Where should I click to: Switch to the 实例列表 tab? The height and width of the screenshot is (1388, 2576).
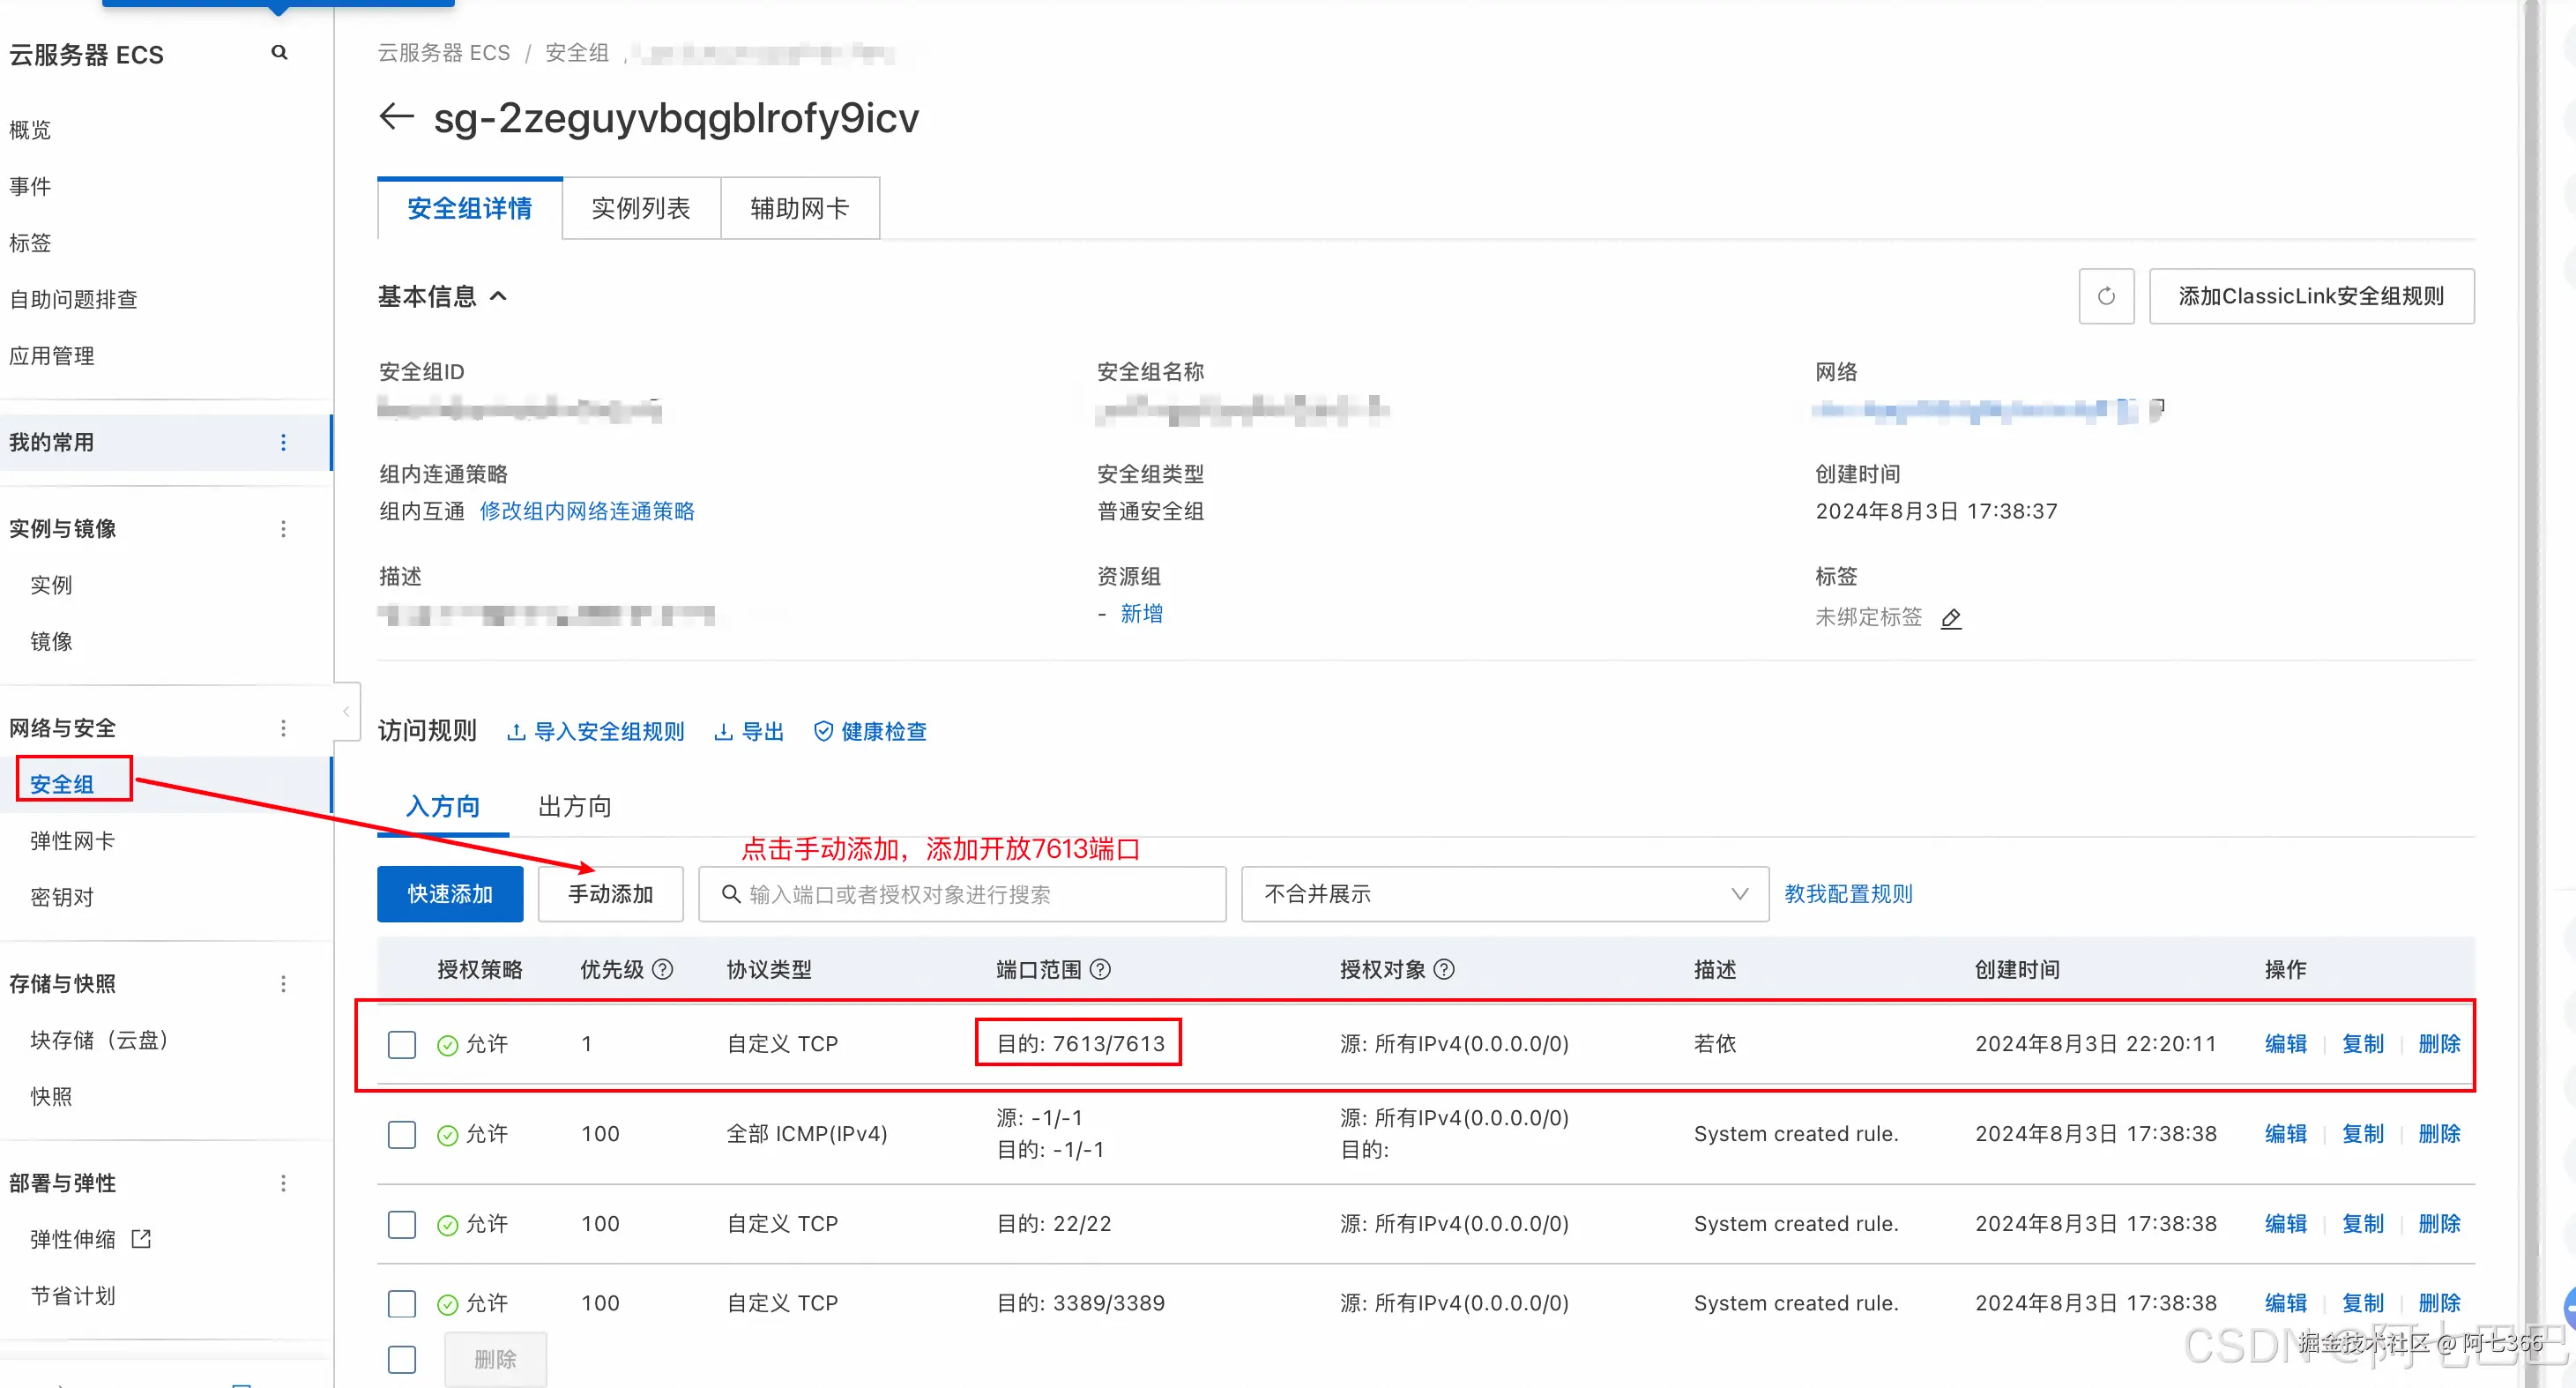click(641, 208)
